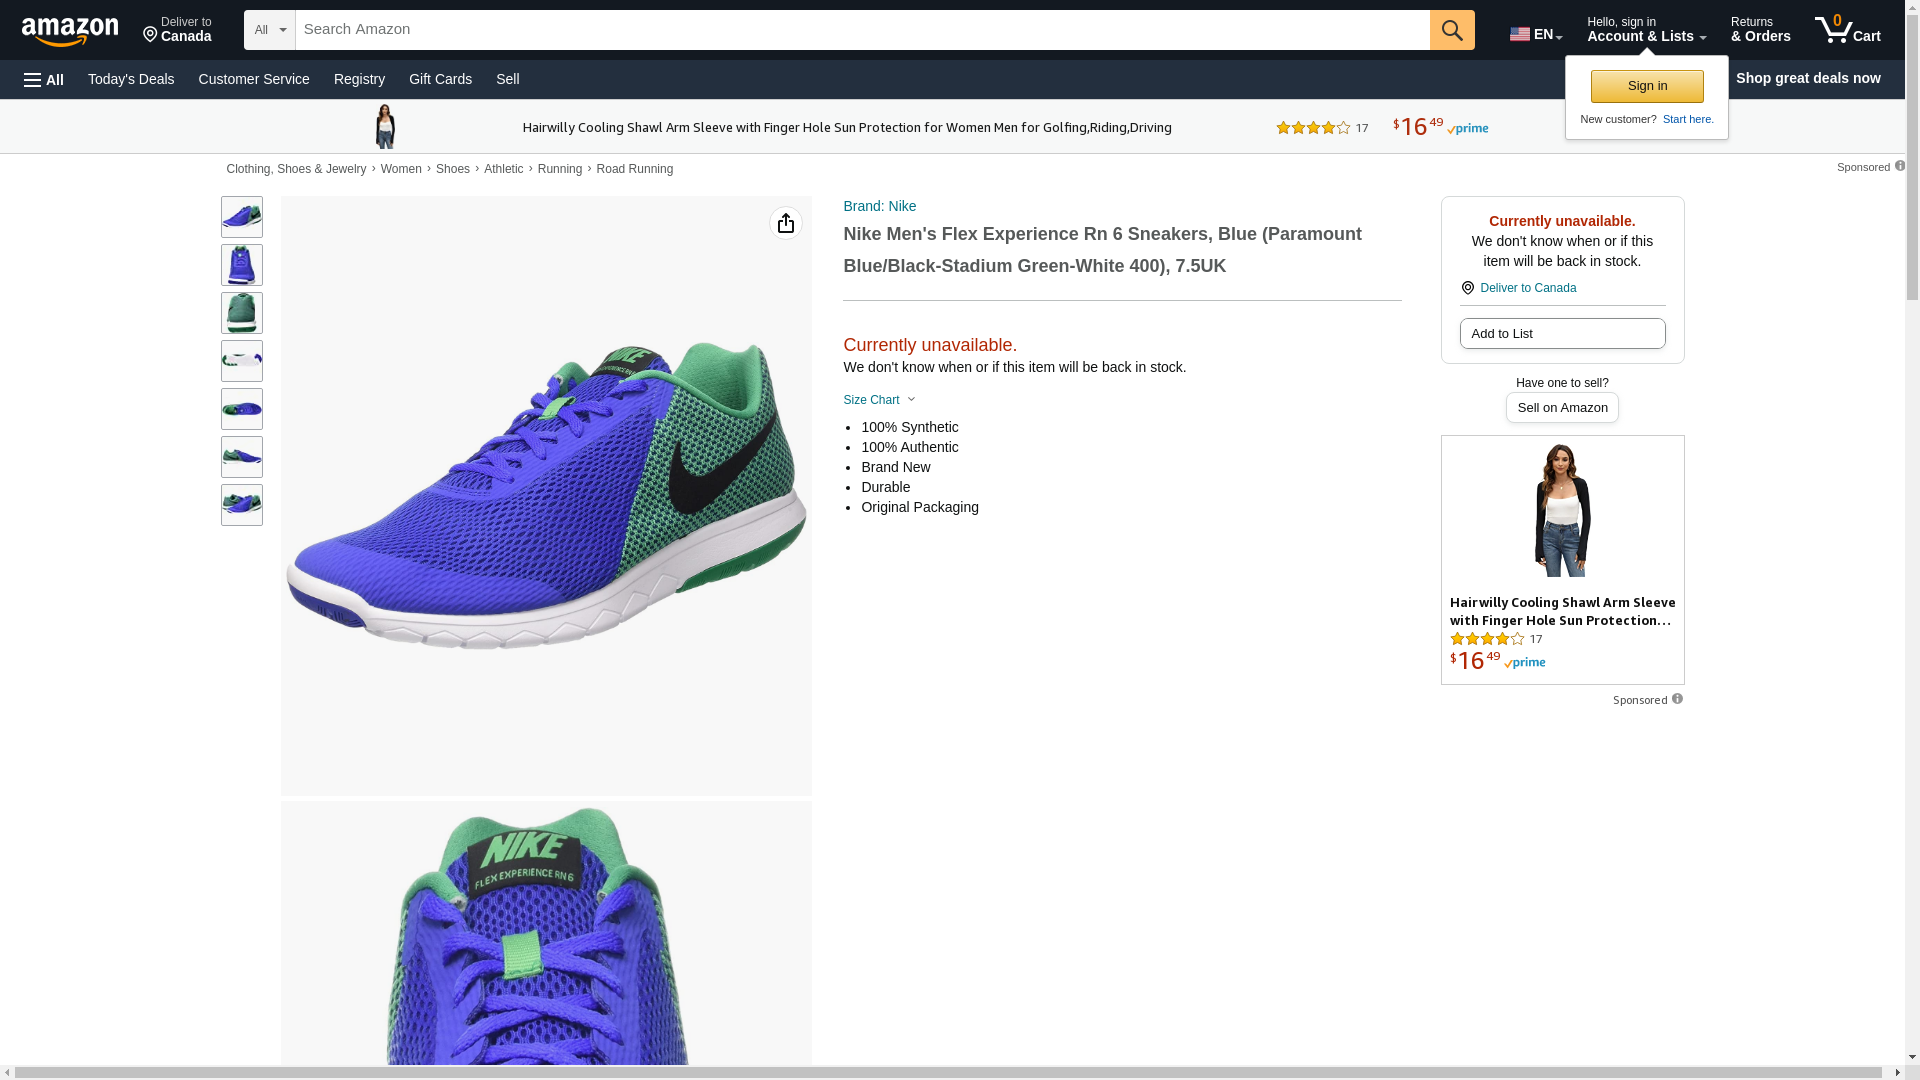Image resolution: width=1920 pixels, height=1080 pixels.
Task: Open the Add to List dropdown
Action: click(x=1561, y=334)
